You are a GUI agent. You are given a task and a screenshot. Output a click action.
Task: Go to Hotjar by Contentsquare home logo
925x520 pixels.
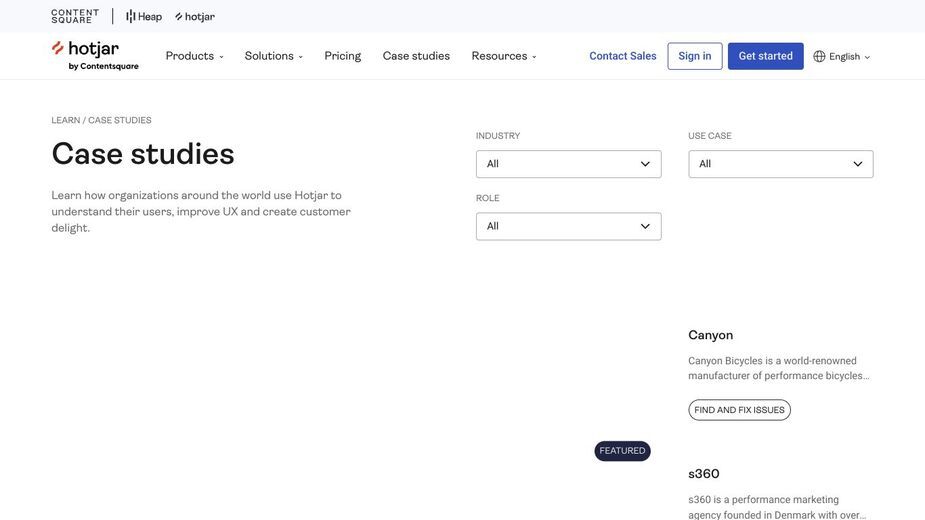click(95, 55)
